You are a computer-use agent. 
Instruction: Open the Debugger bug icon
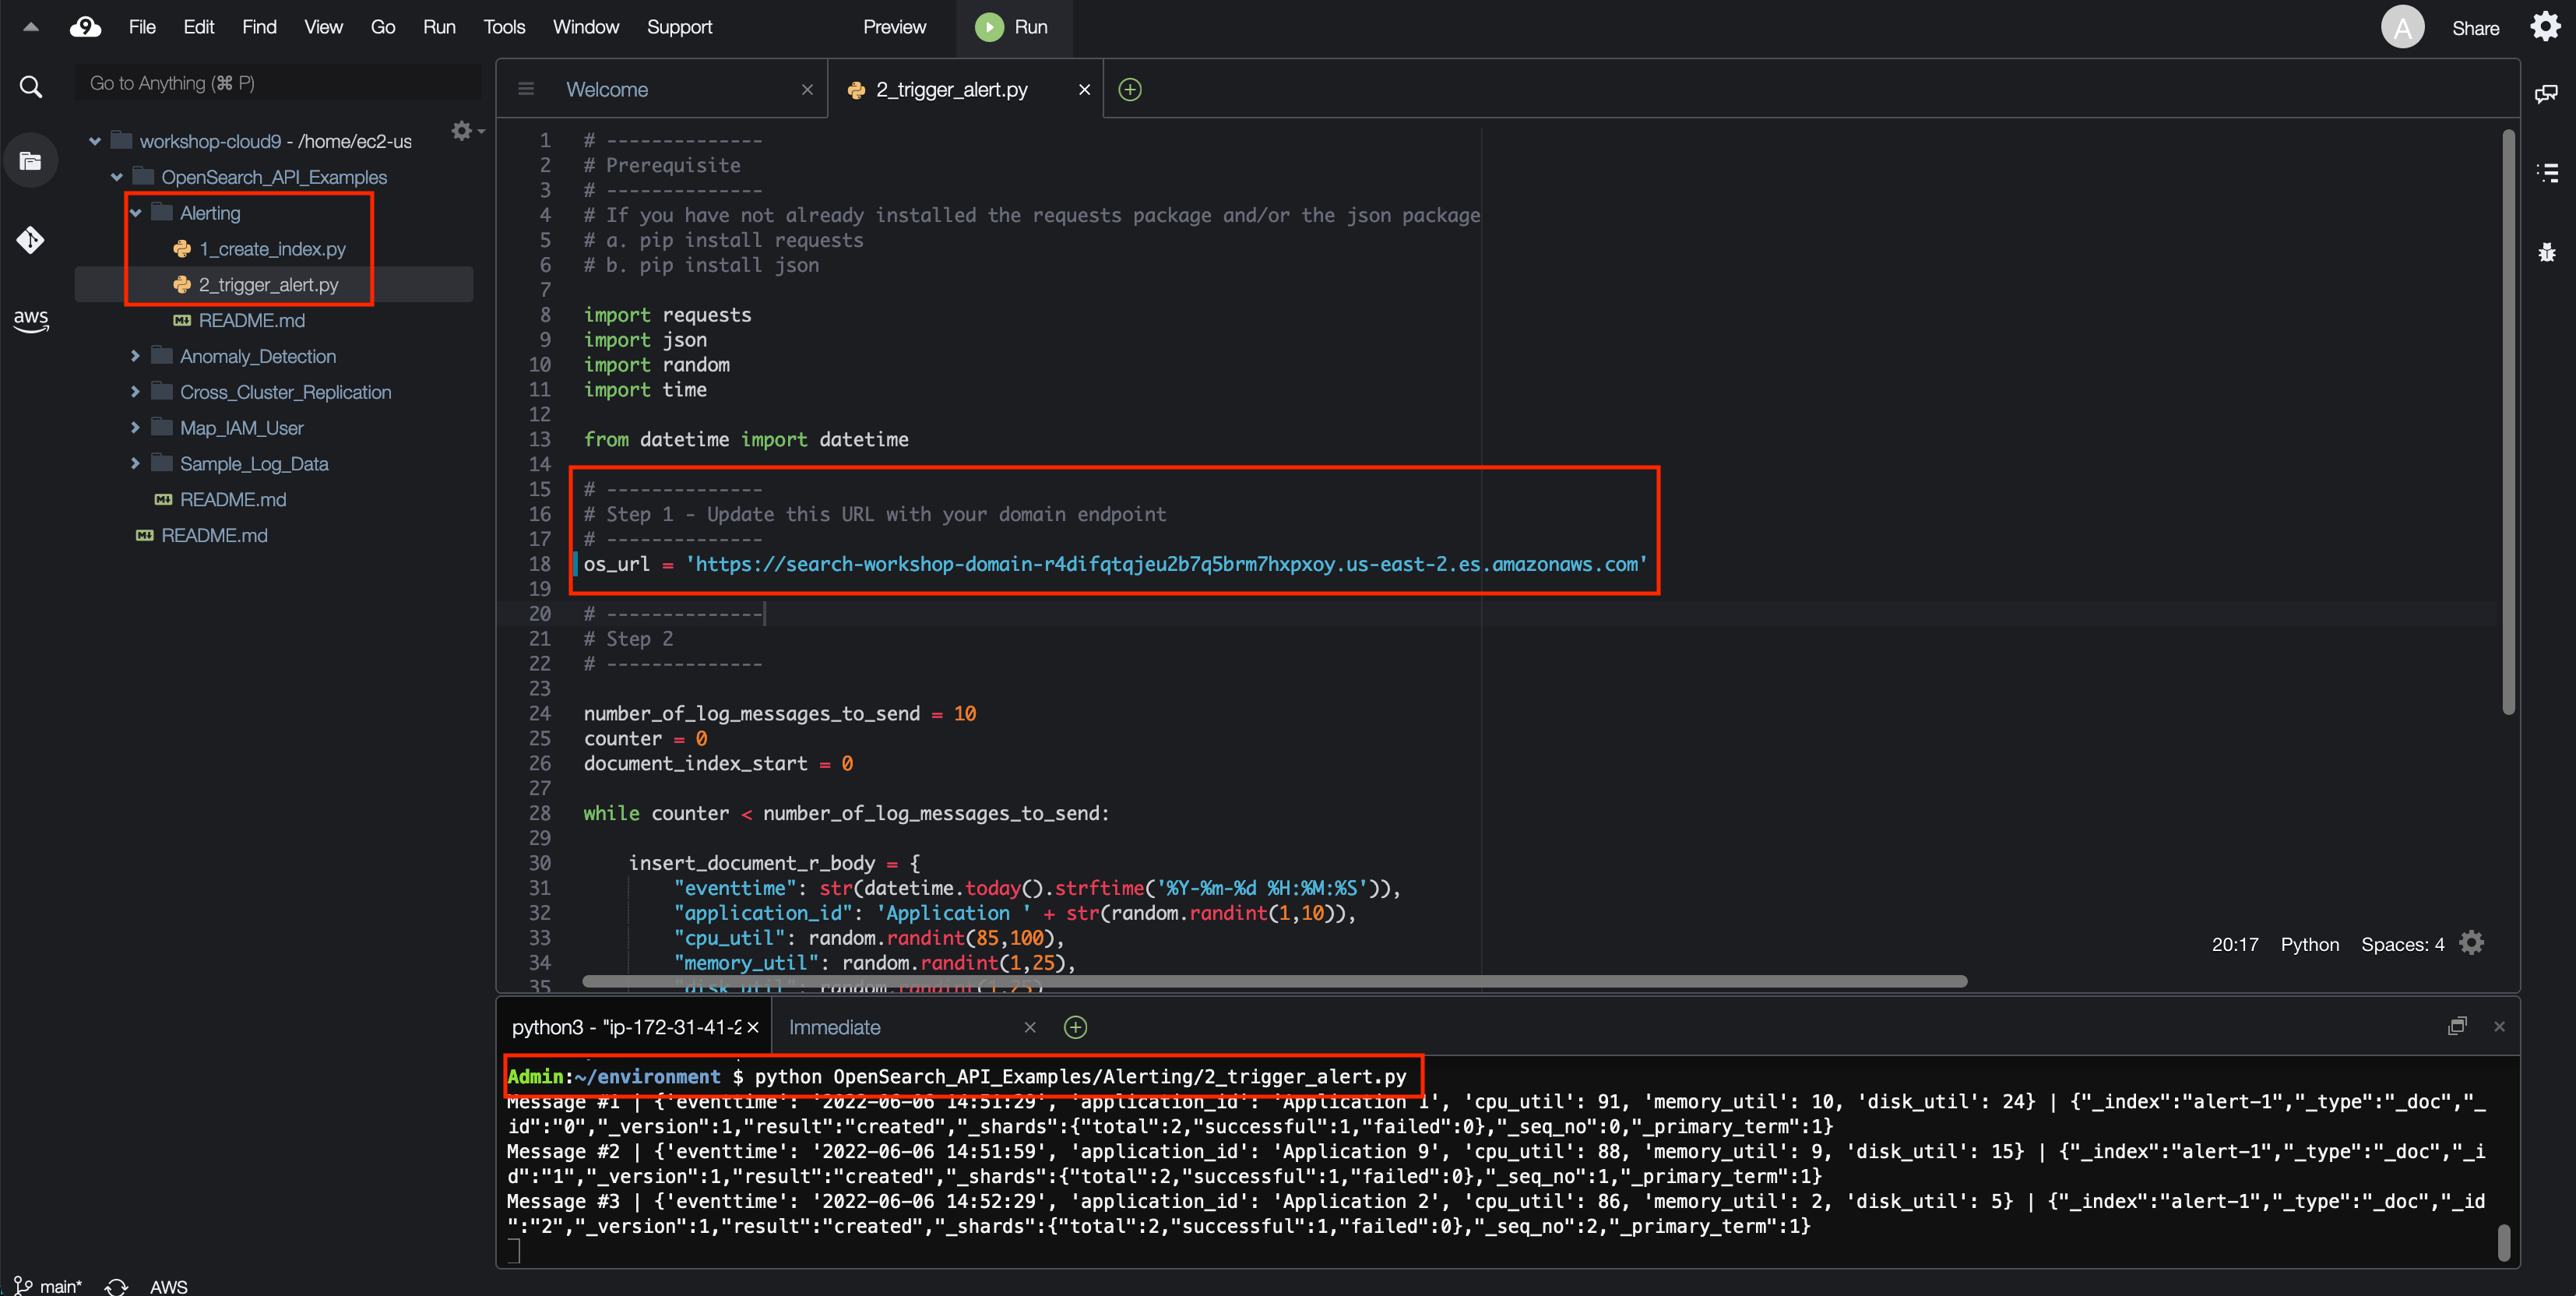click(2547, 252)
